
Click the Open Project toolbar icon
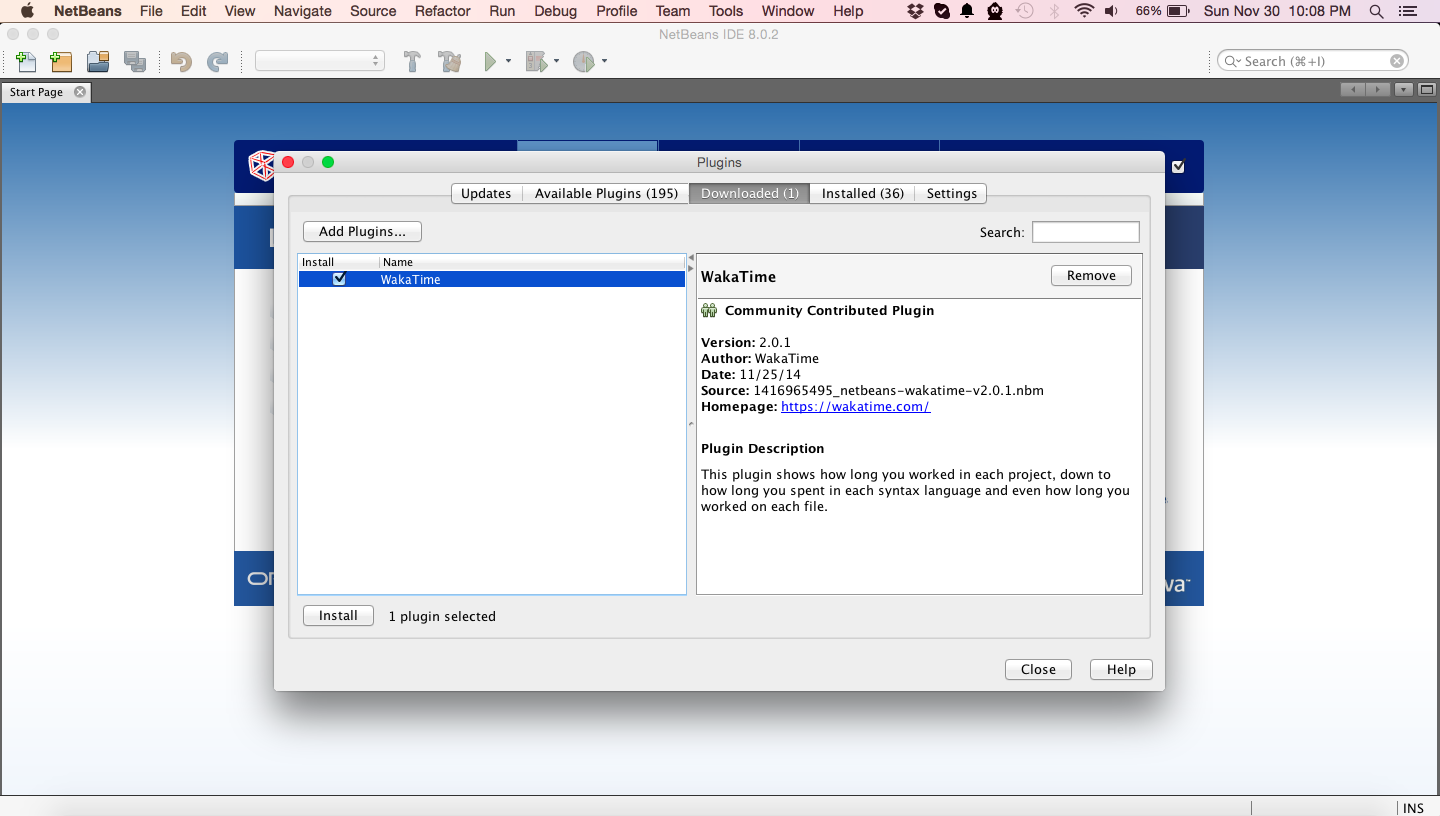pyautogui.click(x=98, y=61)
